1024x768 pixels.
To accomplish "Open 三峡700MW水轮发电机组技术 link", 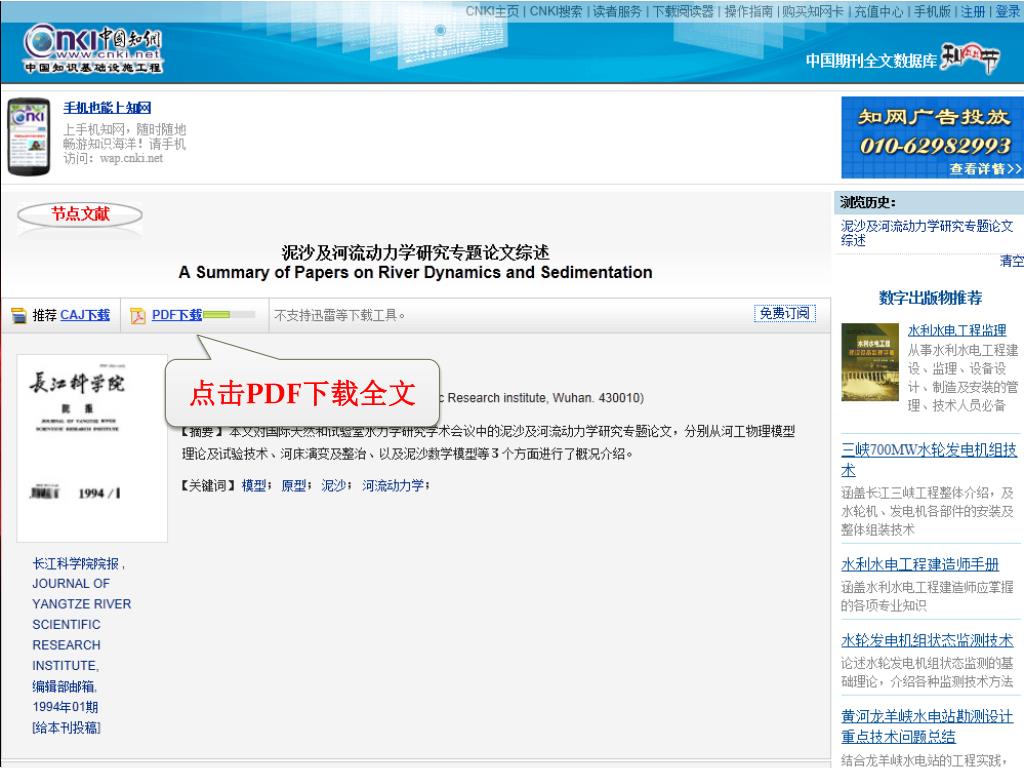I will point(929,460).
